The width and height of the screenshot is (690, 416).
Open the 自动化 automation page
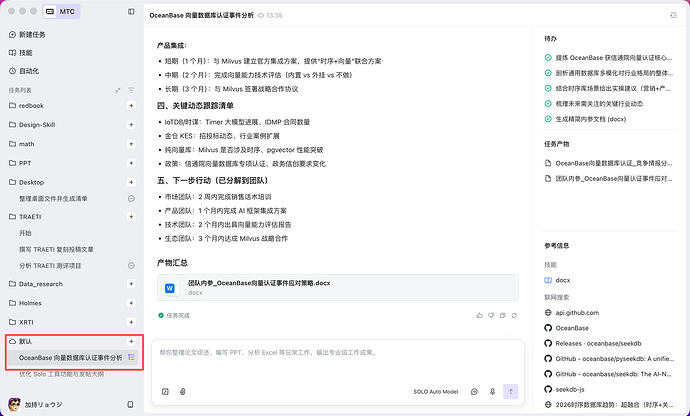(24, 71)
